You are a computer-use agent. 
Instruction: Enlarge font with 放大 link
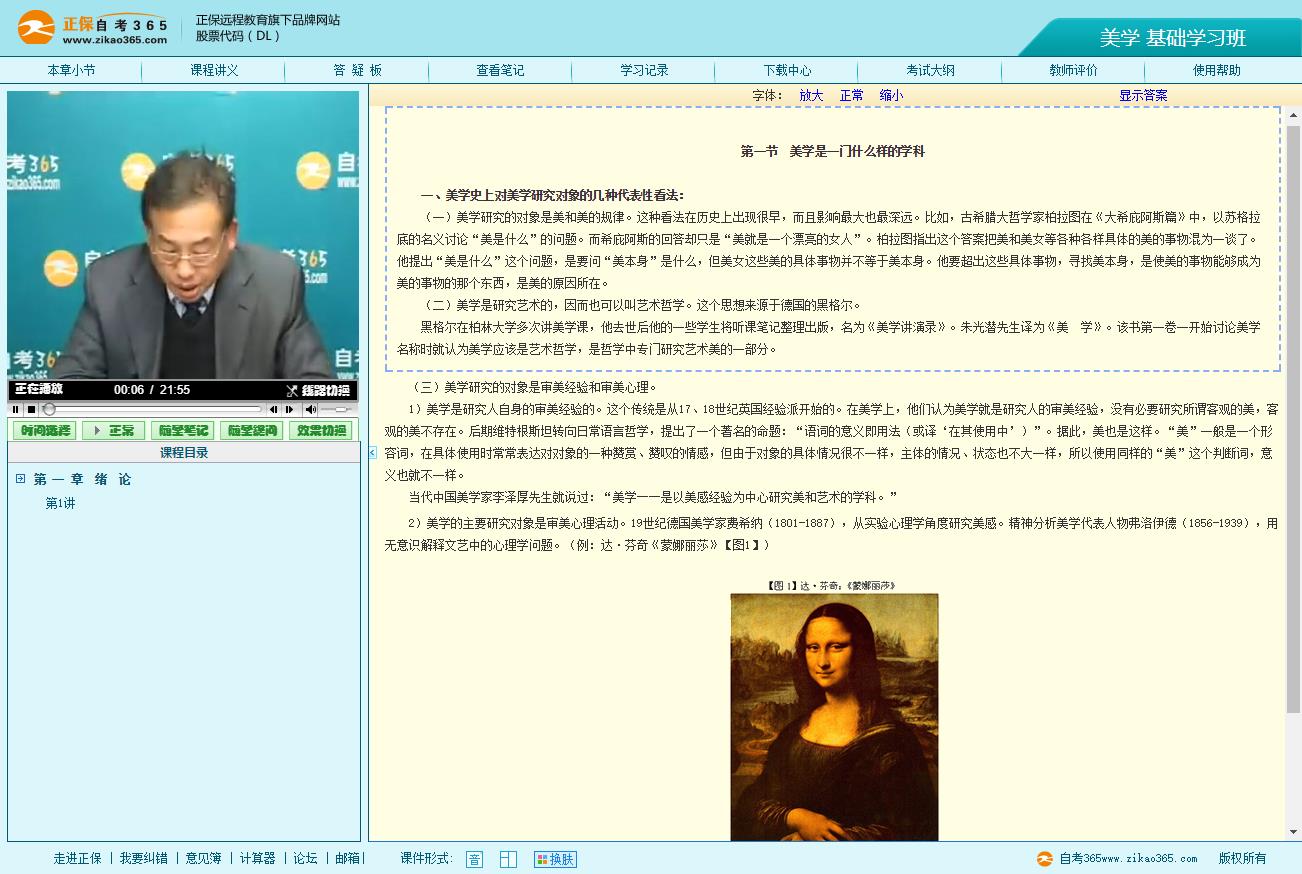coord(811,95)
